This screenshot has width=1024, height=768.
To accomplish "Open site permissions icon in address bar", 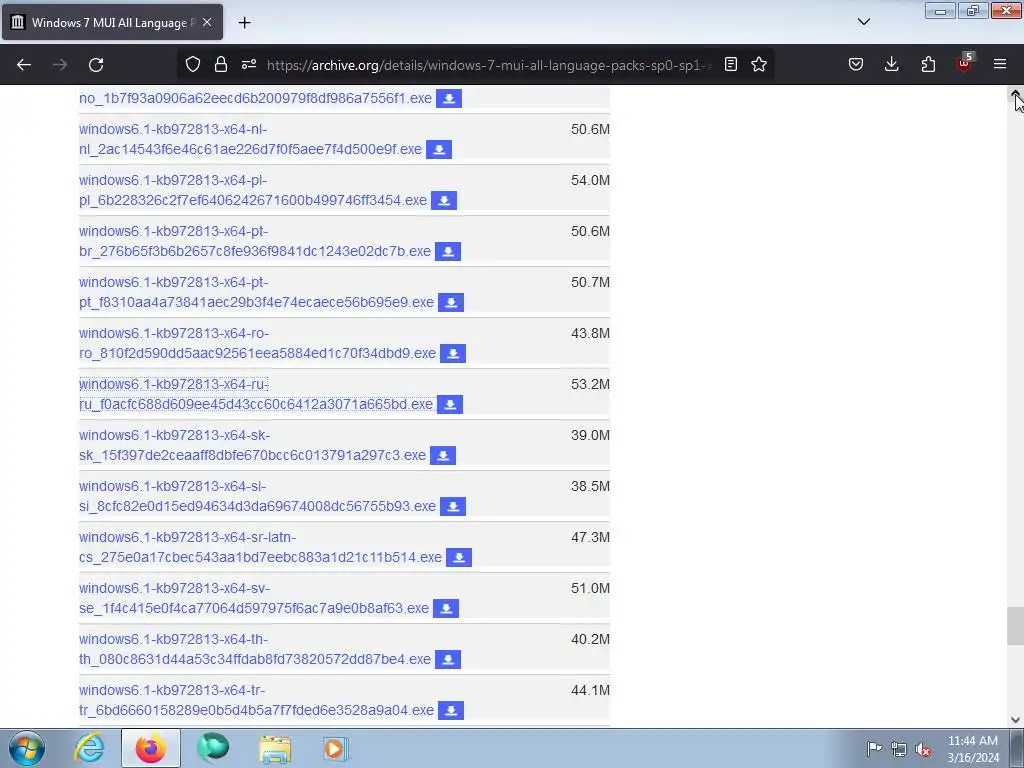I will [249, 64].
